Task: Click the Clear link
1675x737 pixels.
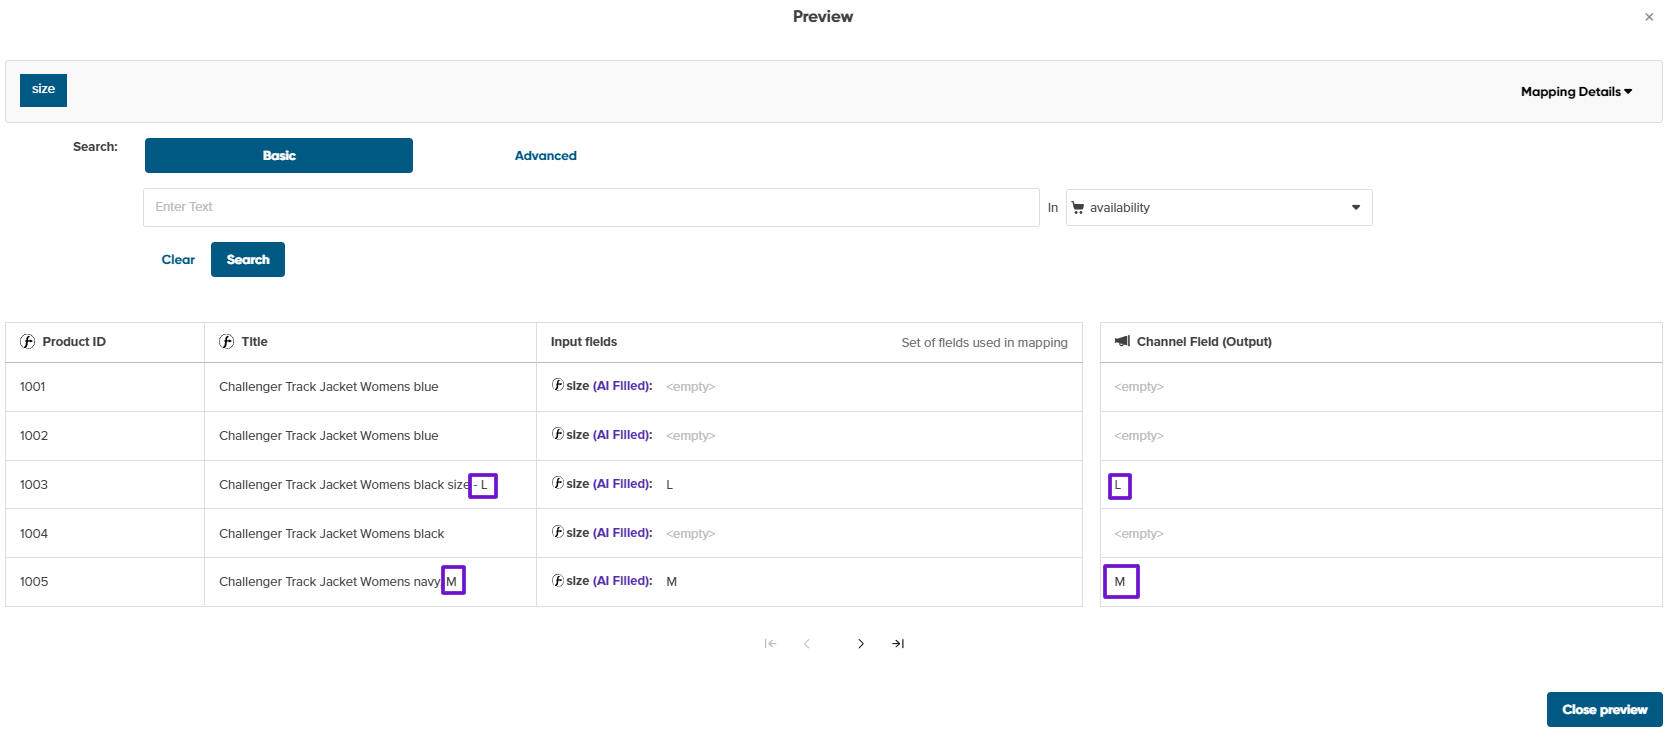Action: tap(178, 260)
